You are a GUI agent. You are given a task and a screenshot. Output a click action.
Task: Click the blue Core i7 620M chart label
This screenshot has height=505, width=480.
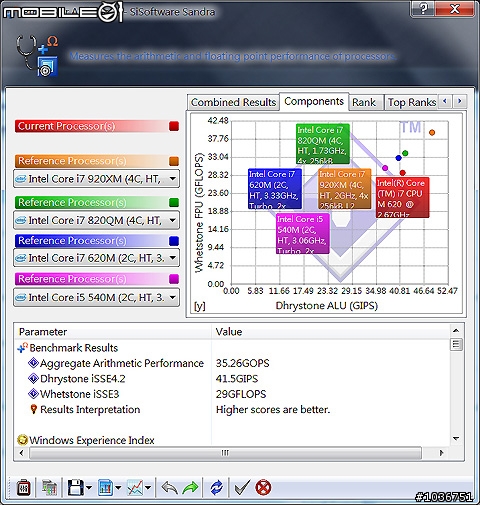tap(275, 189)
